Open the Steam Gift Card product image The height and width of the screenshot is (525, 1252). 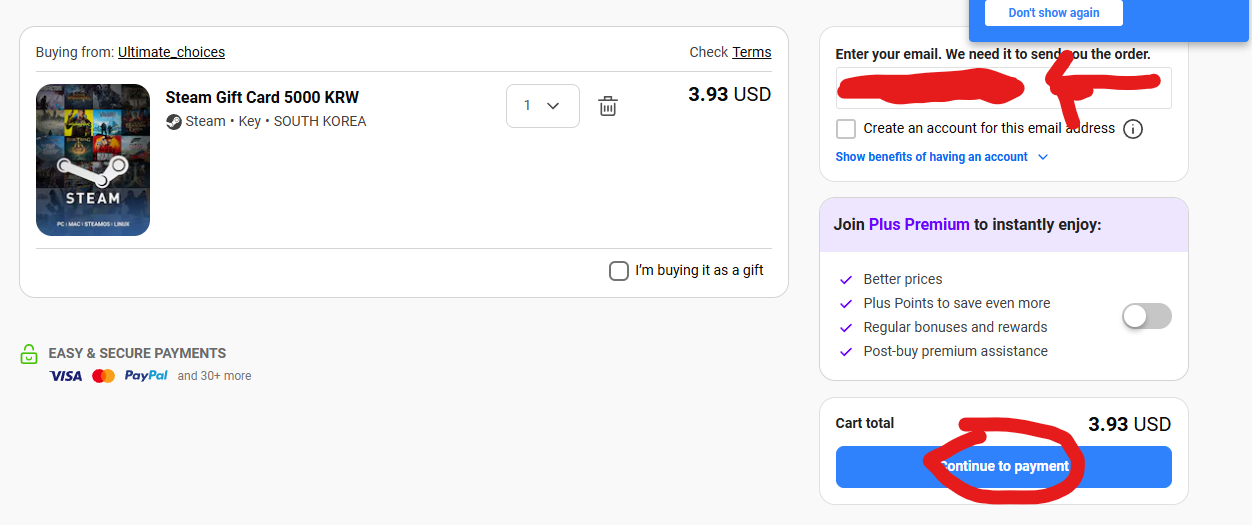pos(93,160)
